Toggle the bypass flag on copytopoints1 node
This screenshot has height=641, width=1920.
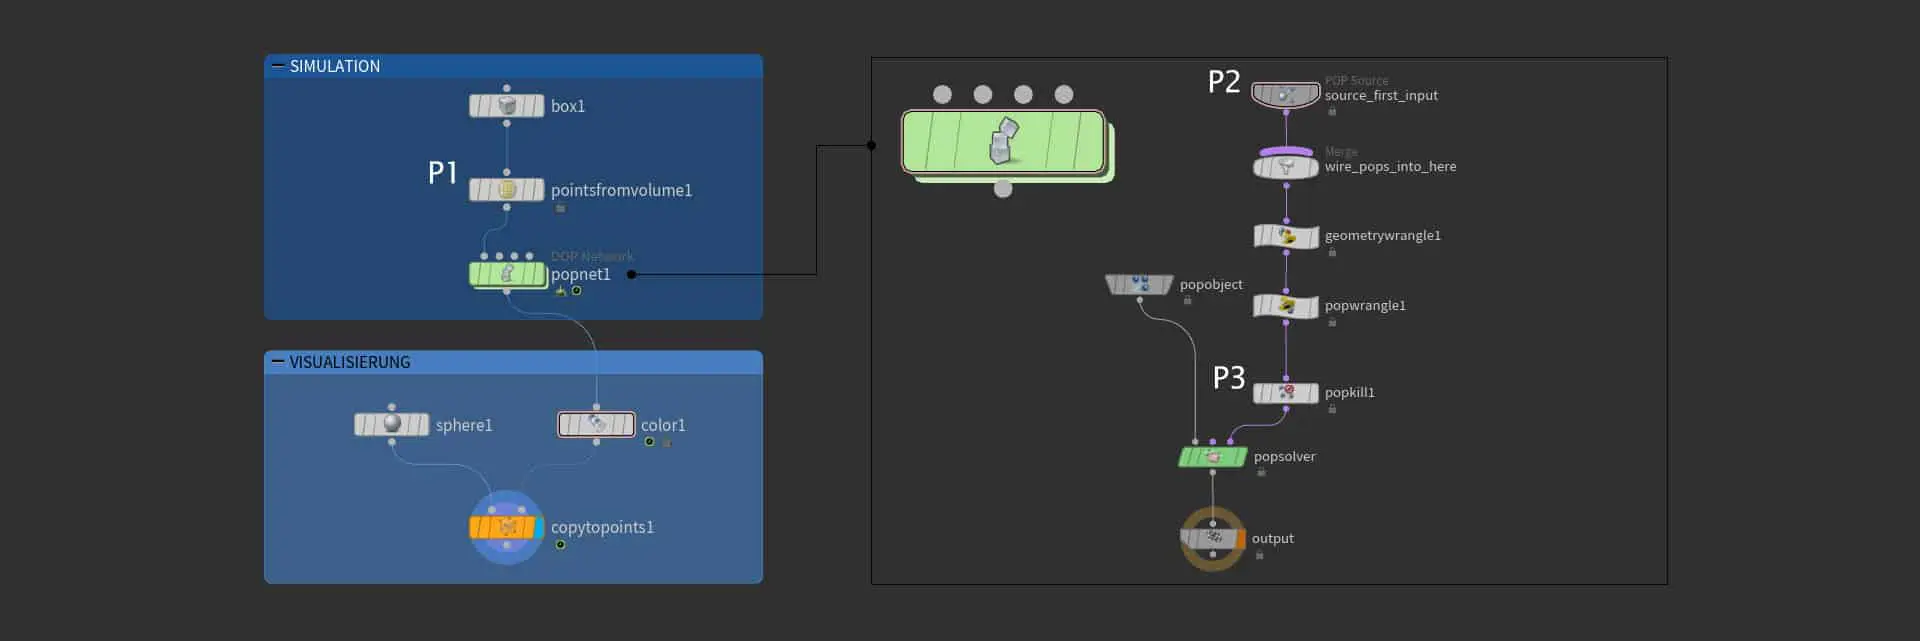(x=477, y=527)
